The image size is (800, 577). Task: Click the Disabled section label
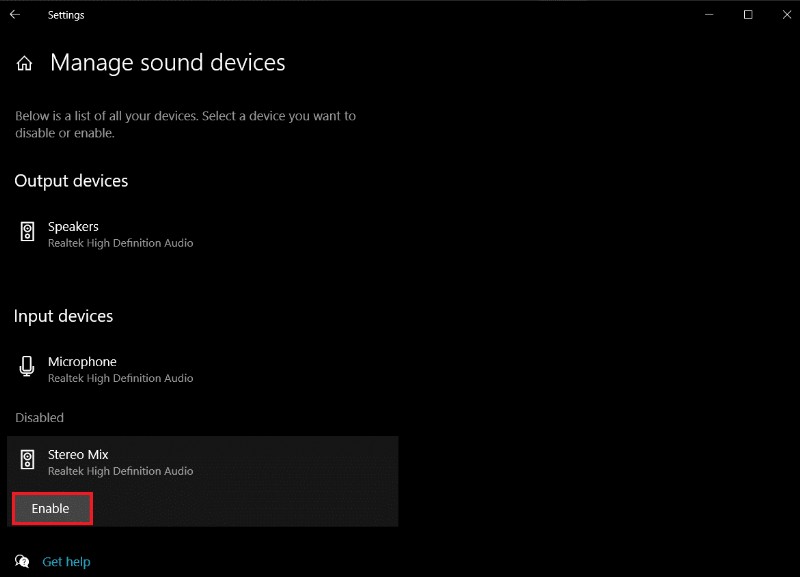pos(38,417)
